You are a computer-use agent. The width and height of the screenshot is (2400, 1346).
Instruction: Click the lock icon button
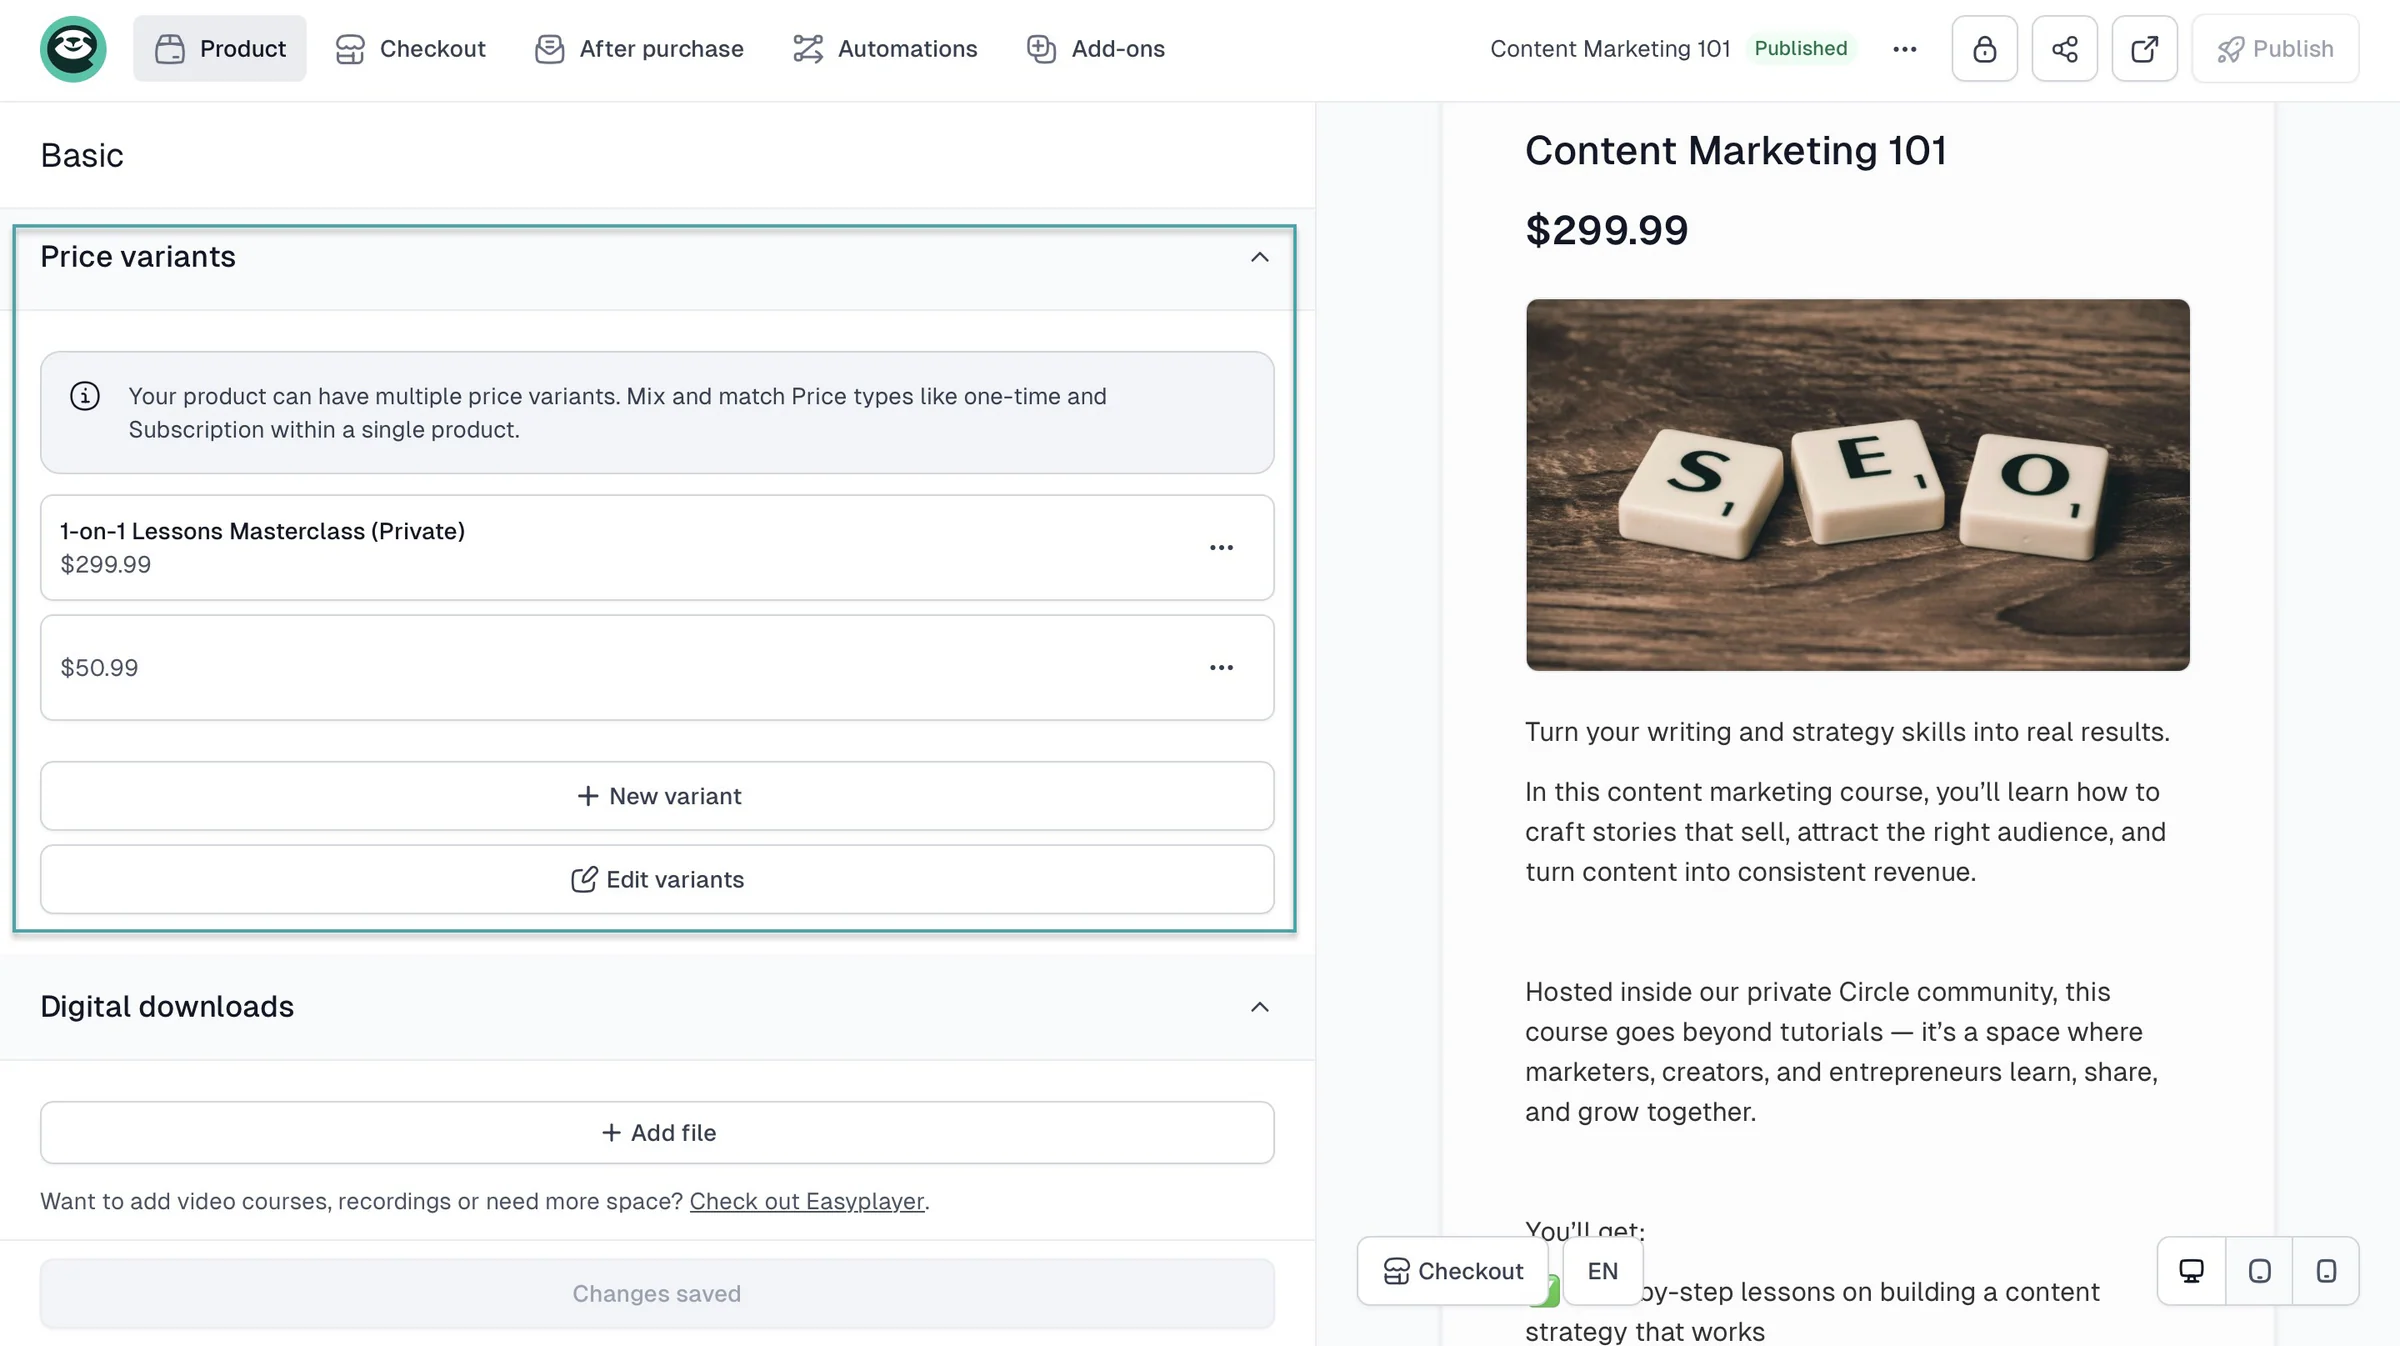click(1985, 49)
